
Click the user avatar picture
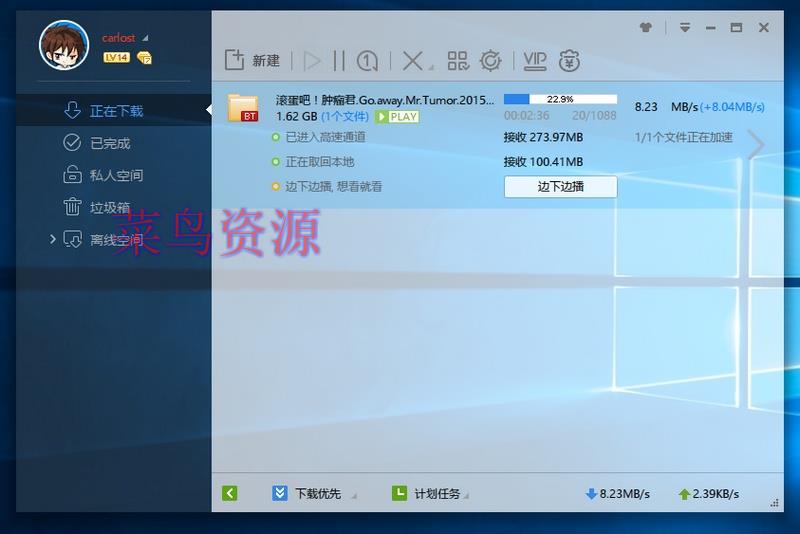[64, 45]
